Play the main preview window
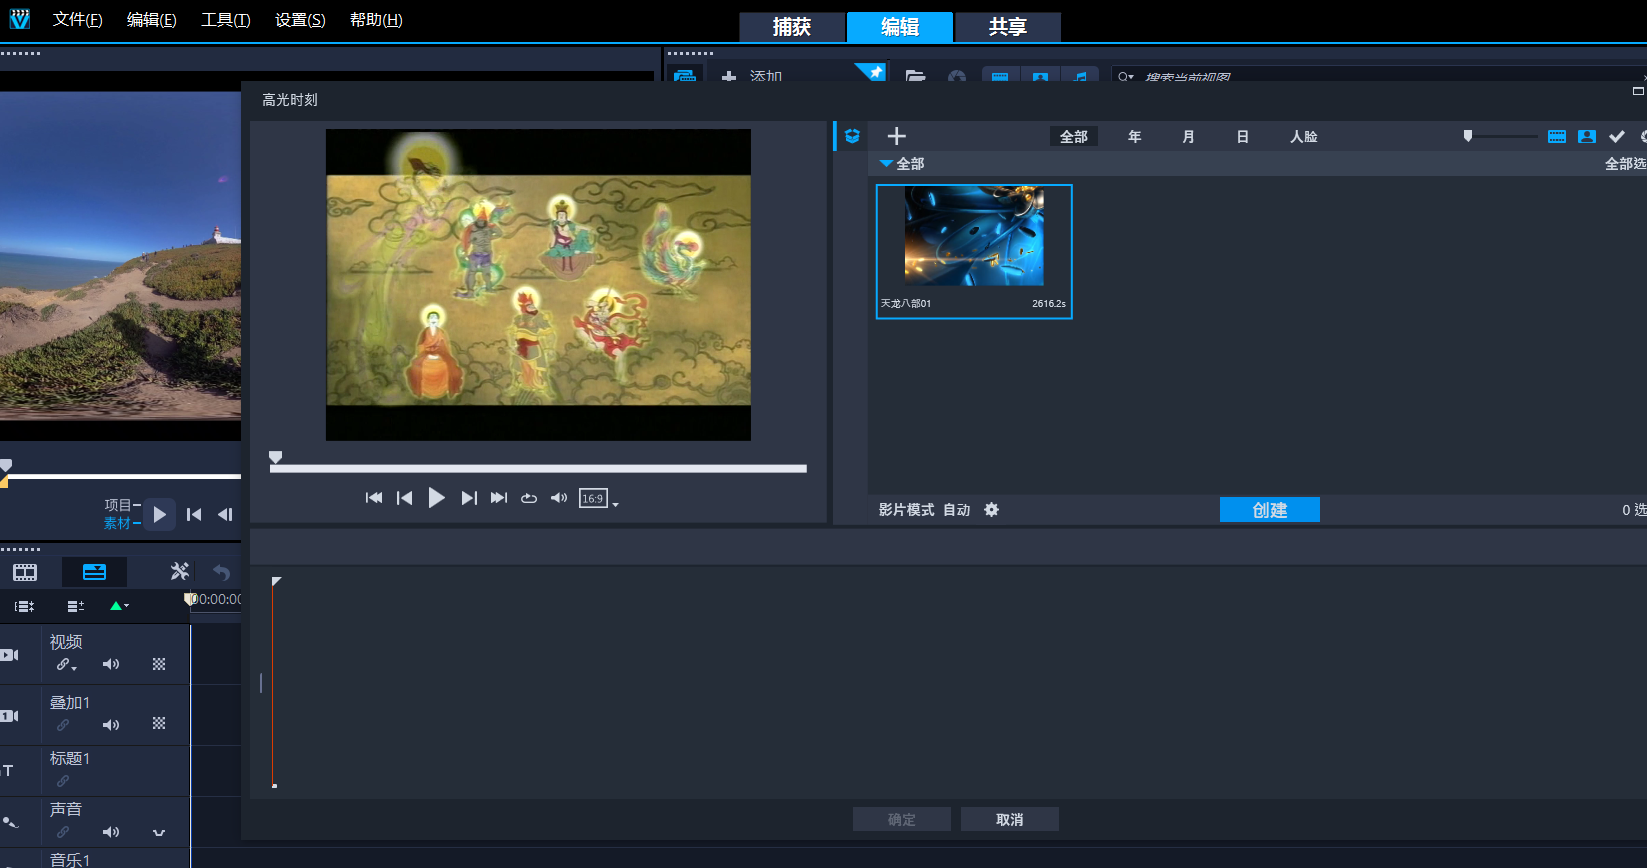 [x=159, y=514]
